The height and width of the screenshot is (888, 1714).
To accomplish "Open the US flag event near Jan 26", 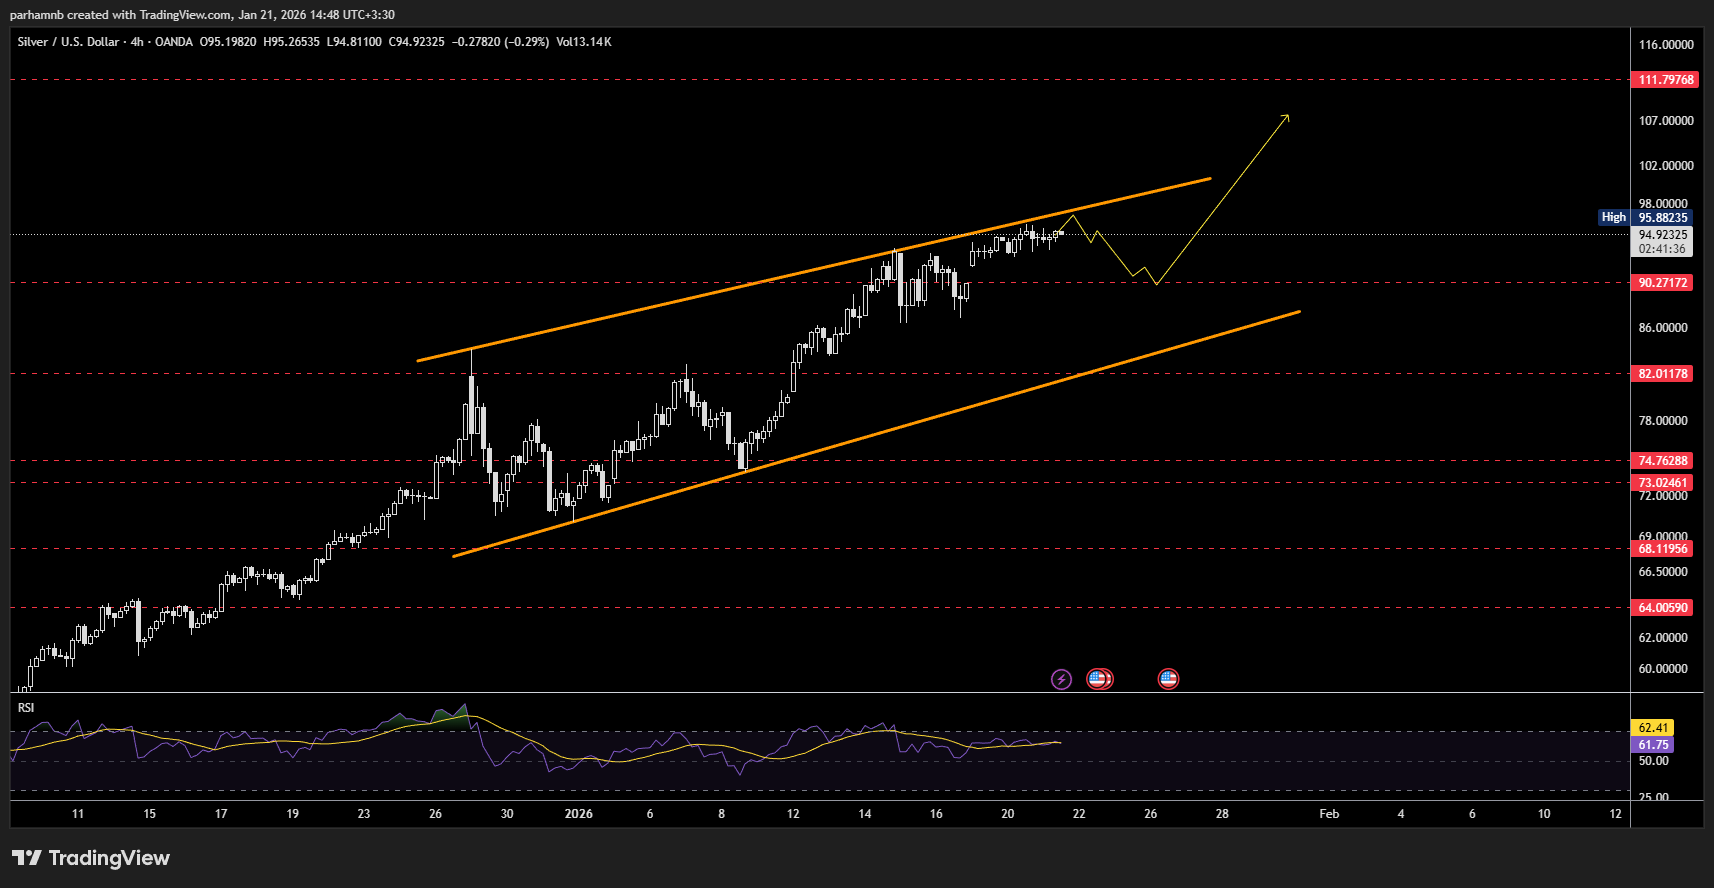I will pos(1168,680).
